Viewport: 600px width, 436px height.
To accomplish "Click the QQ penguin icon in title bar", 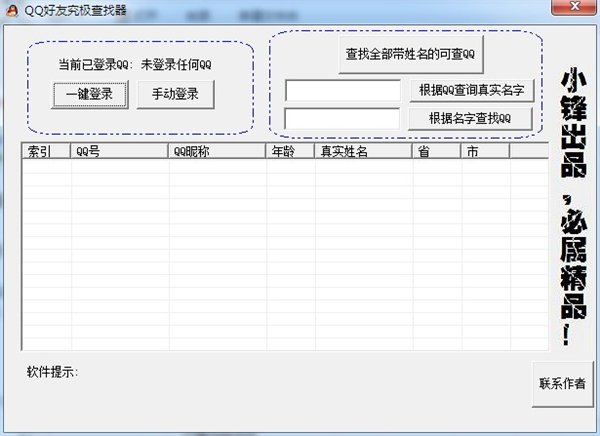I will 12,10.
